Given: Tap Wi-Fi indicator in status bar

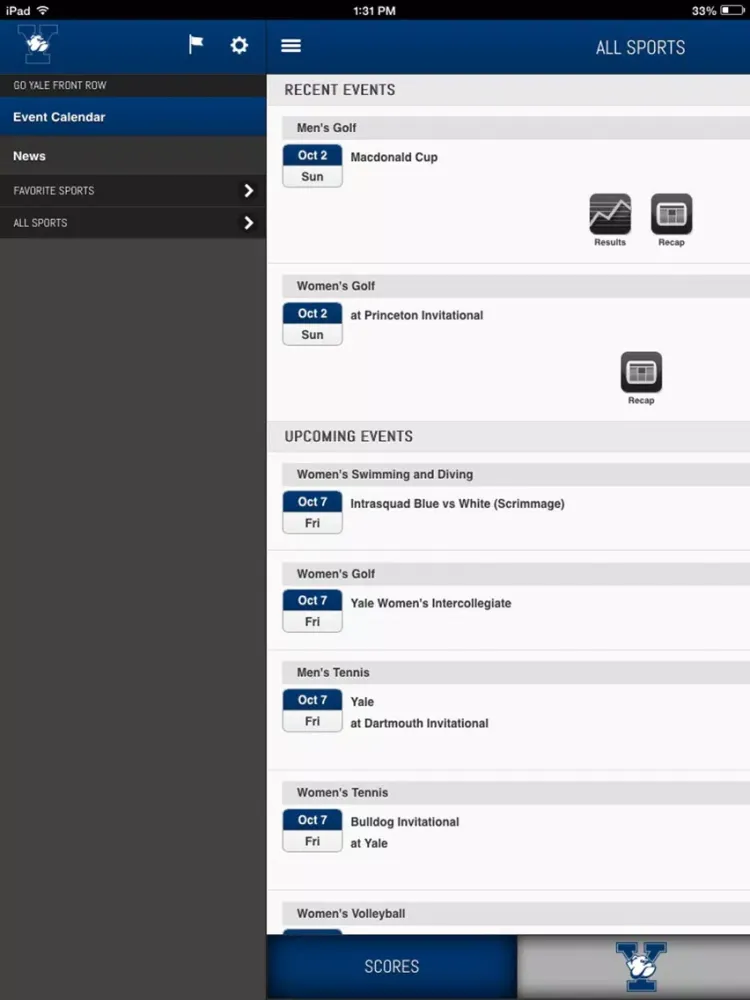Looking at the screenshot, I should click(43, 10).
